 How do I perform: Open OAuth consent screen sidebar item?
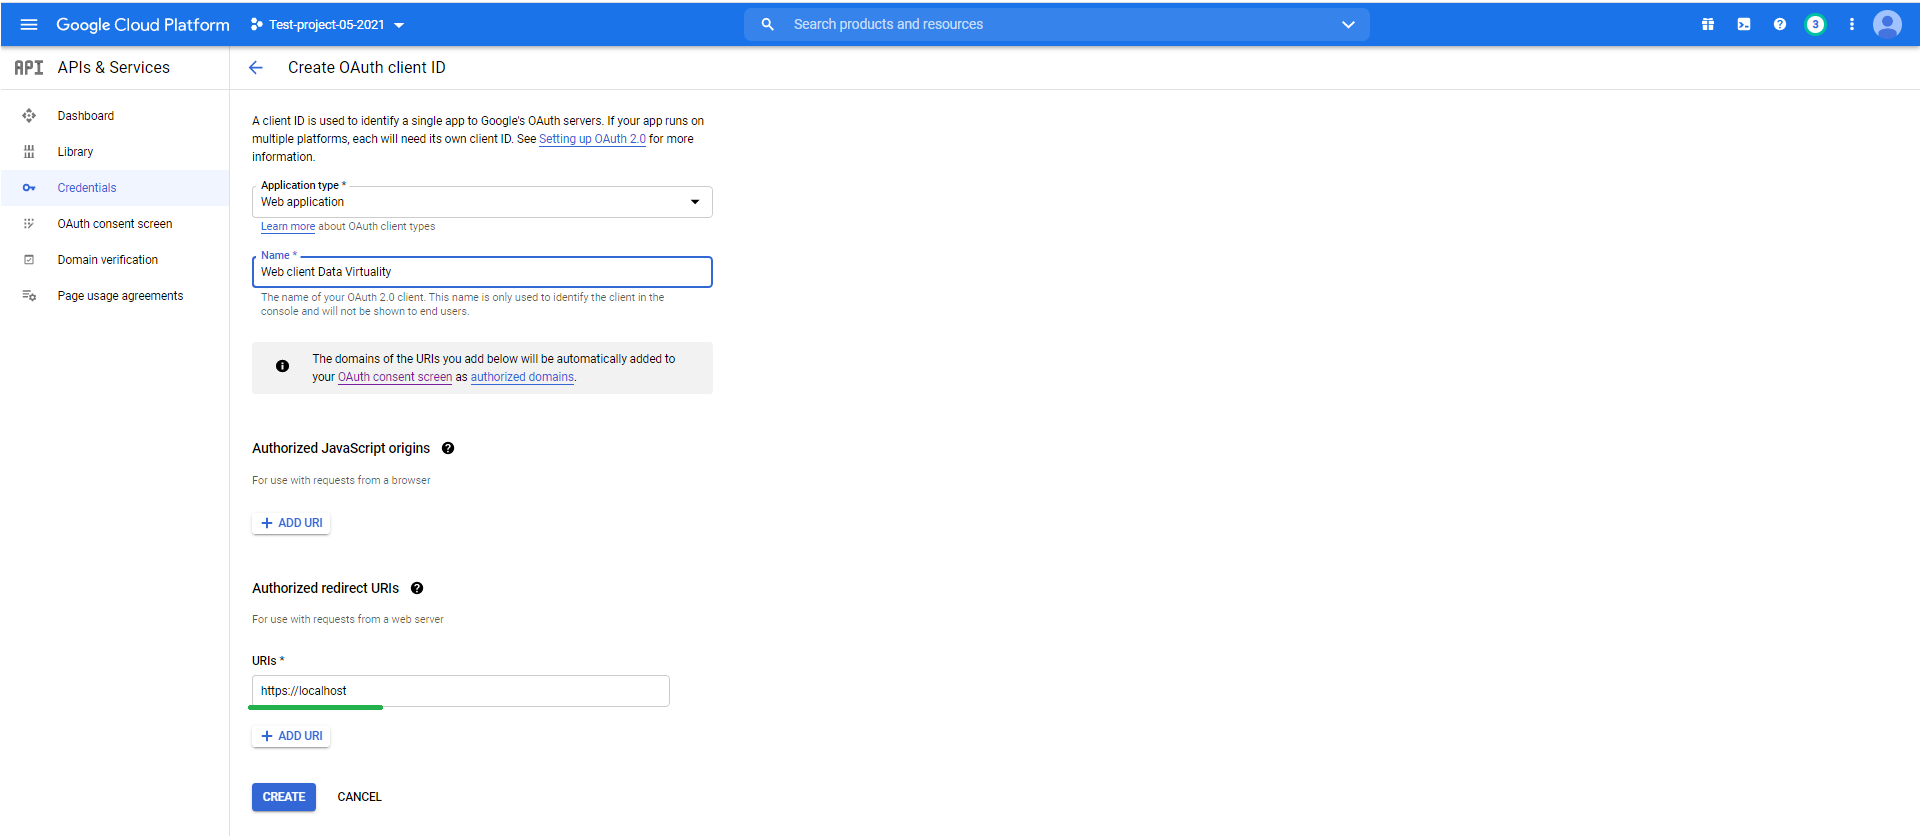click(115, 224)
